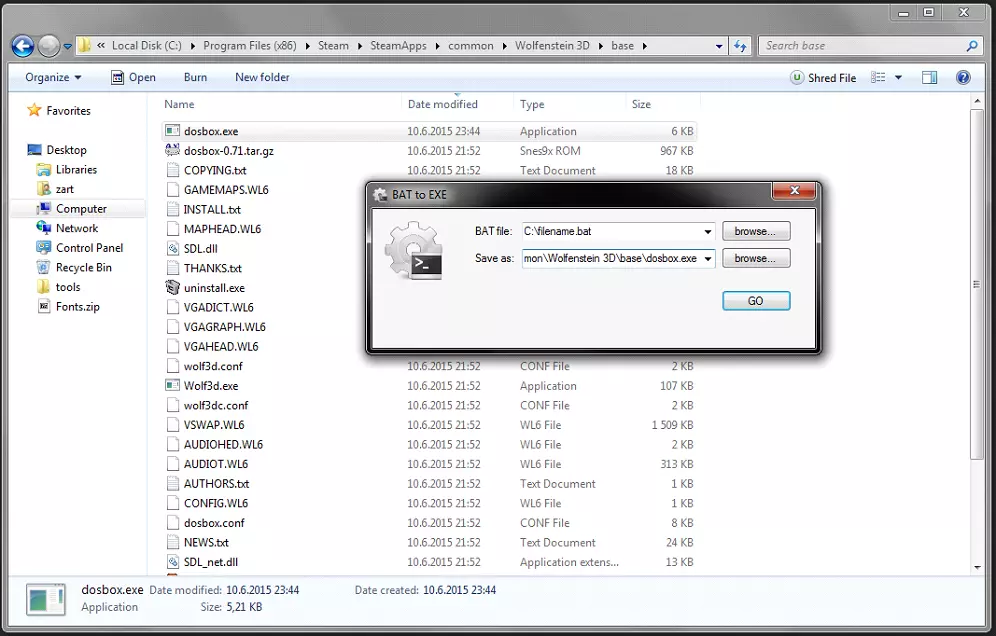The height and width of the screenshot is (636, 996).
Task: Select INSTALL.txt file
Action: (x=212, y=210)
